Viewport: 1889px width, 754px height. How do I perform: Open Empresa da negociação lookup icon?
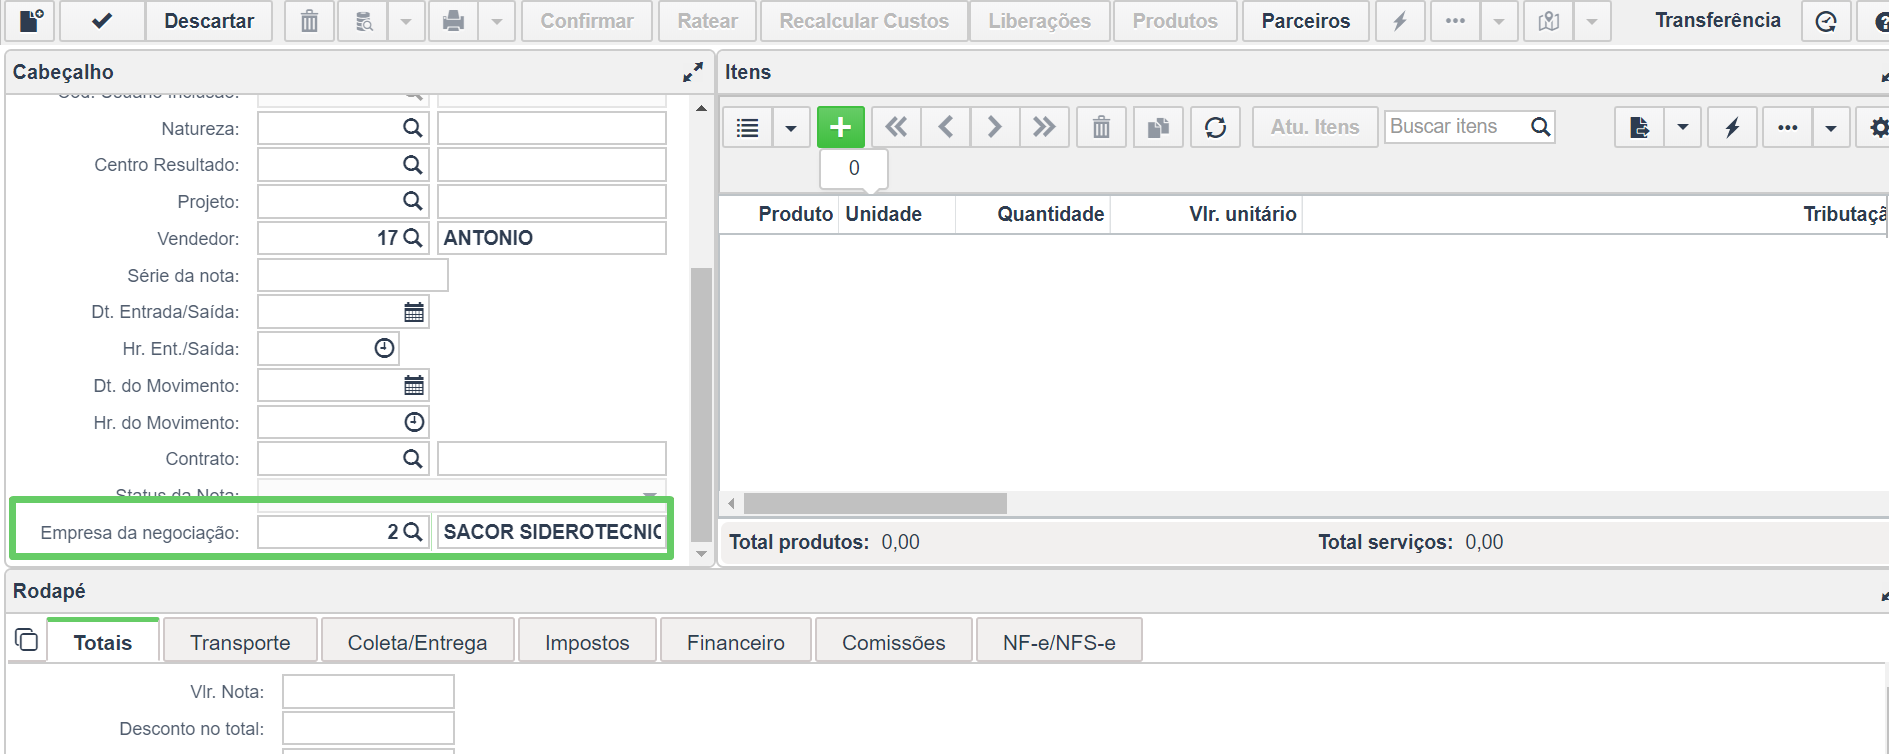coord(412,532)
